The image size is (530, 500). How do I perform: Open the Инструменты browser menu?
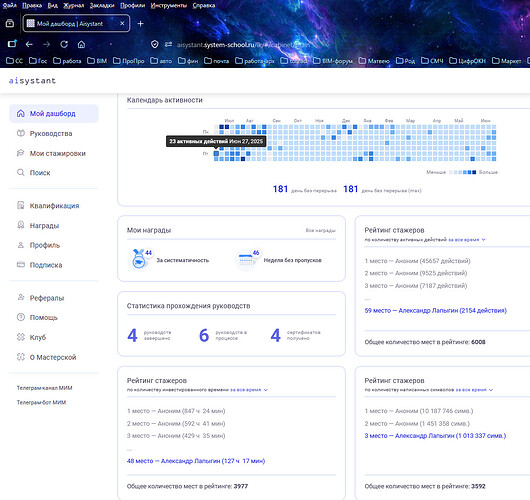(x=169, y=5)
